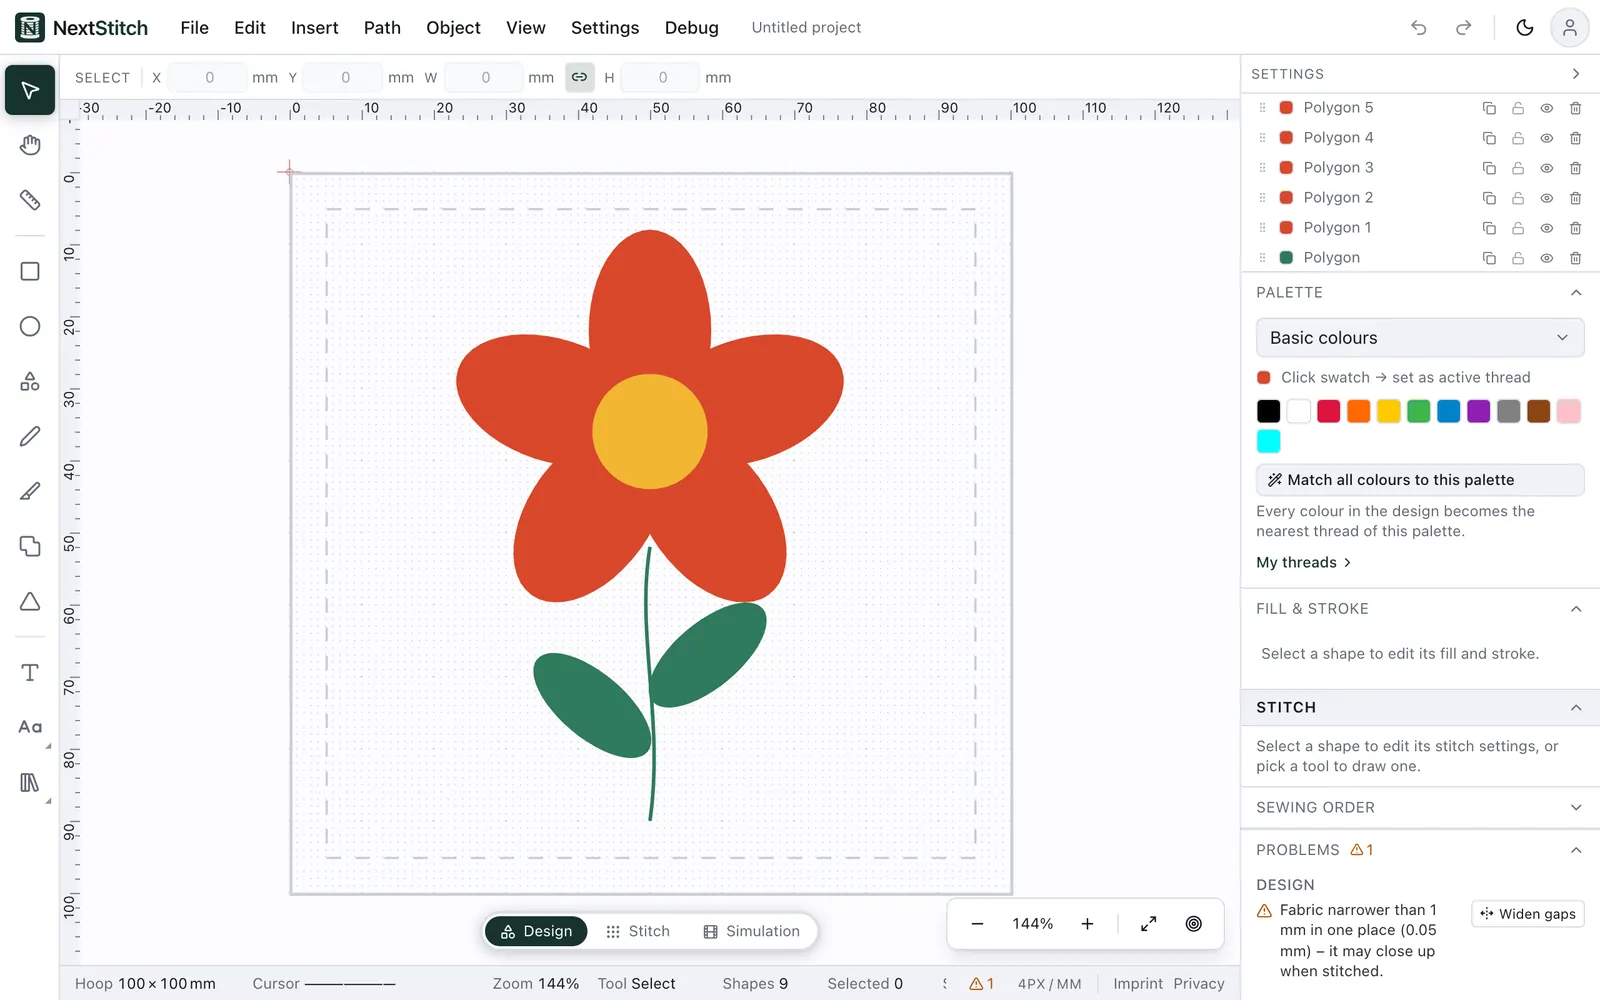
Task: Hide the Polygon 2 layer
Action: 1546,198
